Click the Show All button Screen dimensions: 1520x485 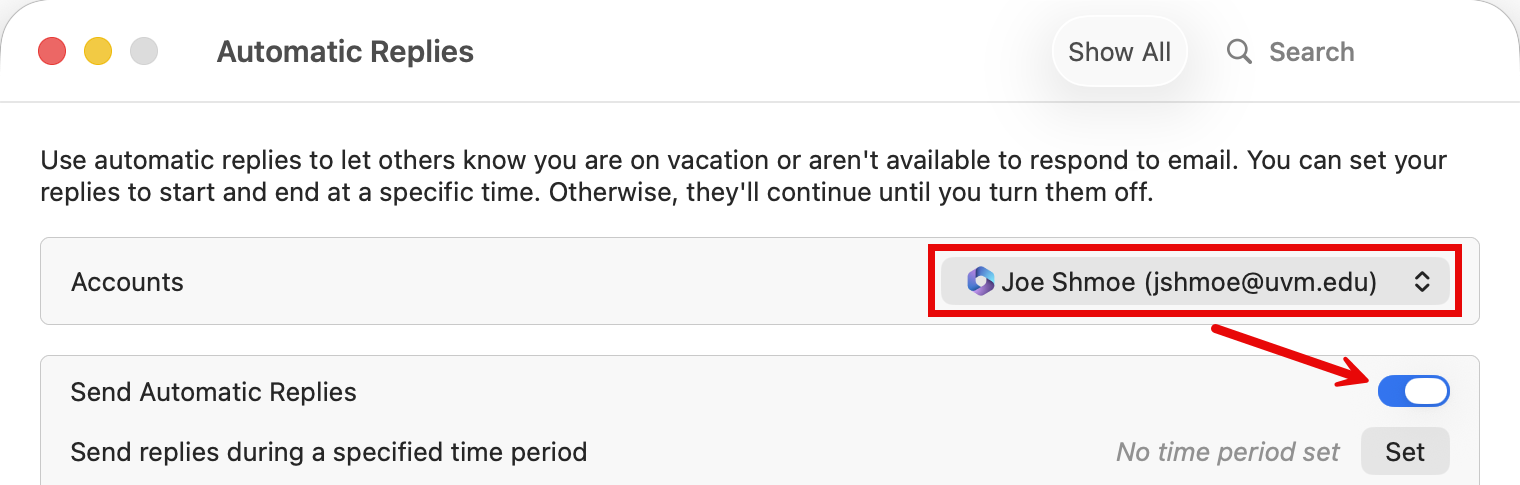[1119, 52]
